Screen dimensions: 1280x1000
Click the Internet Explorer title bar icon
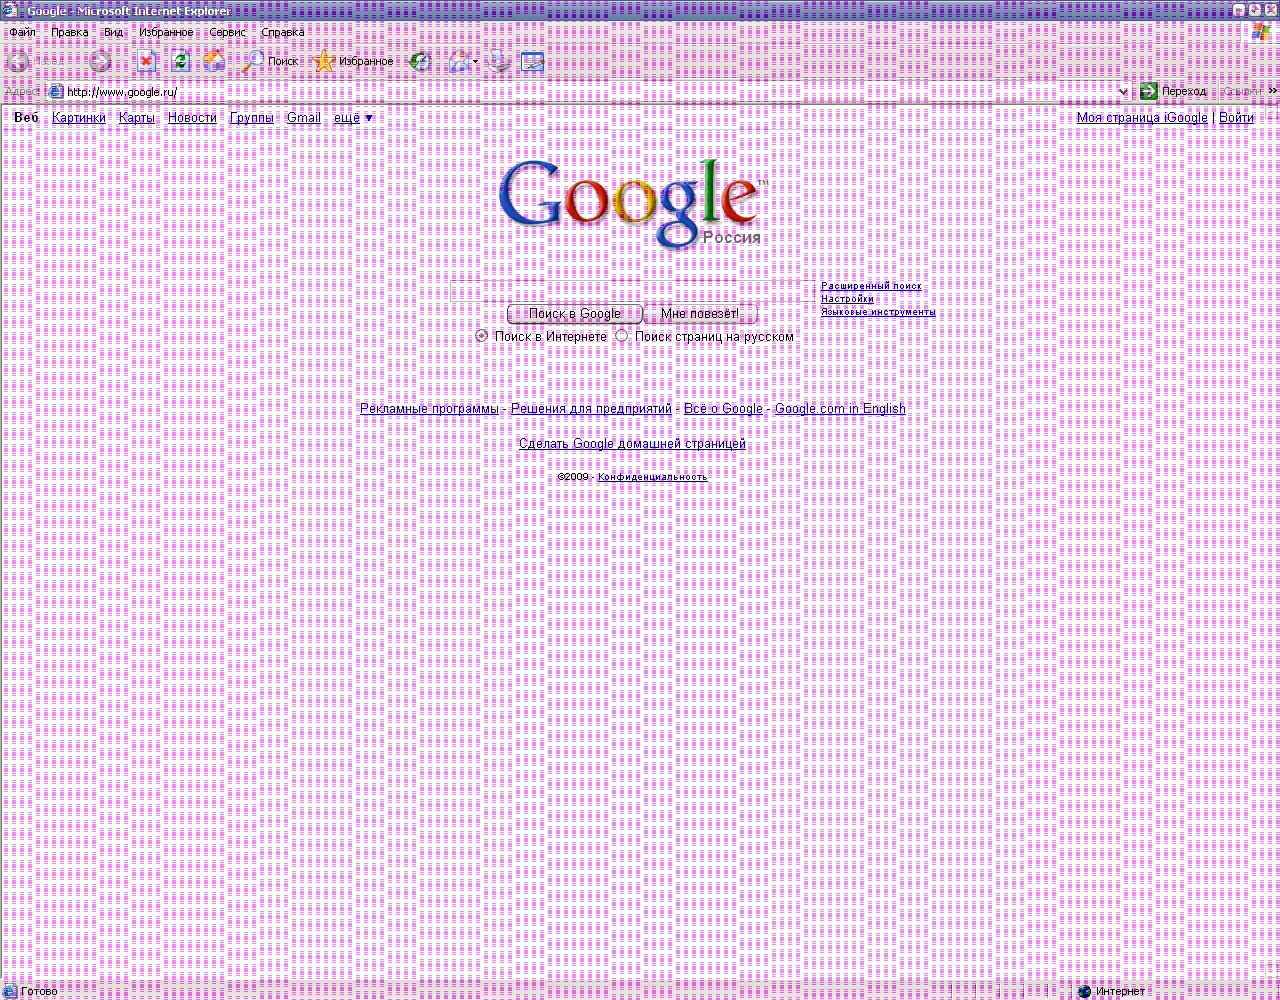(11, 11)
